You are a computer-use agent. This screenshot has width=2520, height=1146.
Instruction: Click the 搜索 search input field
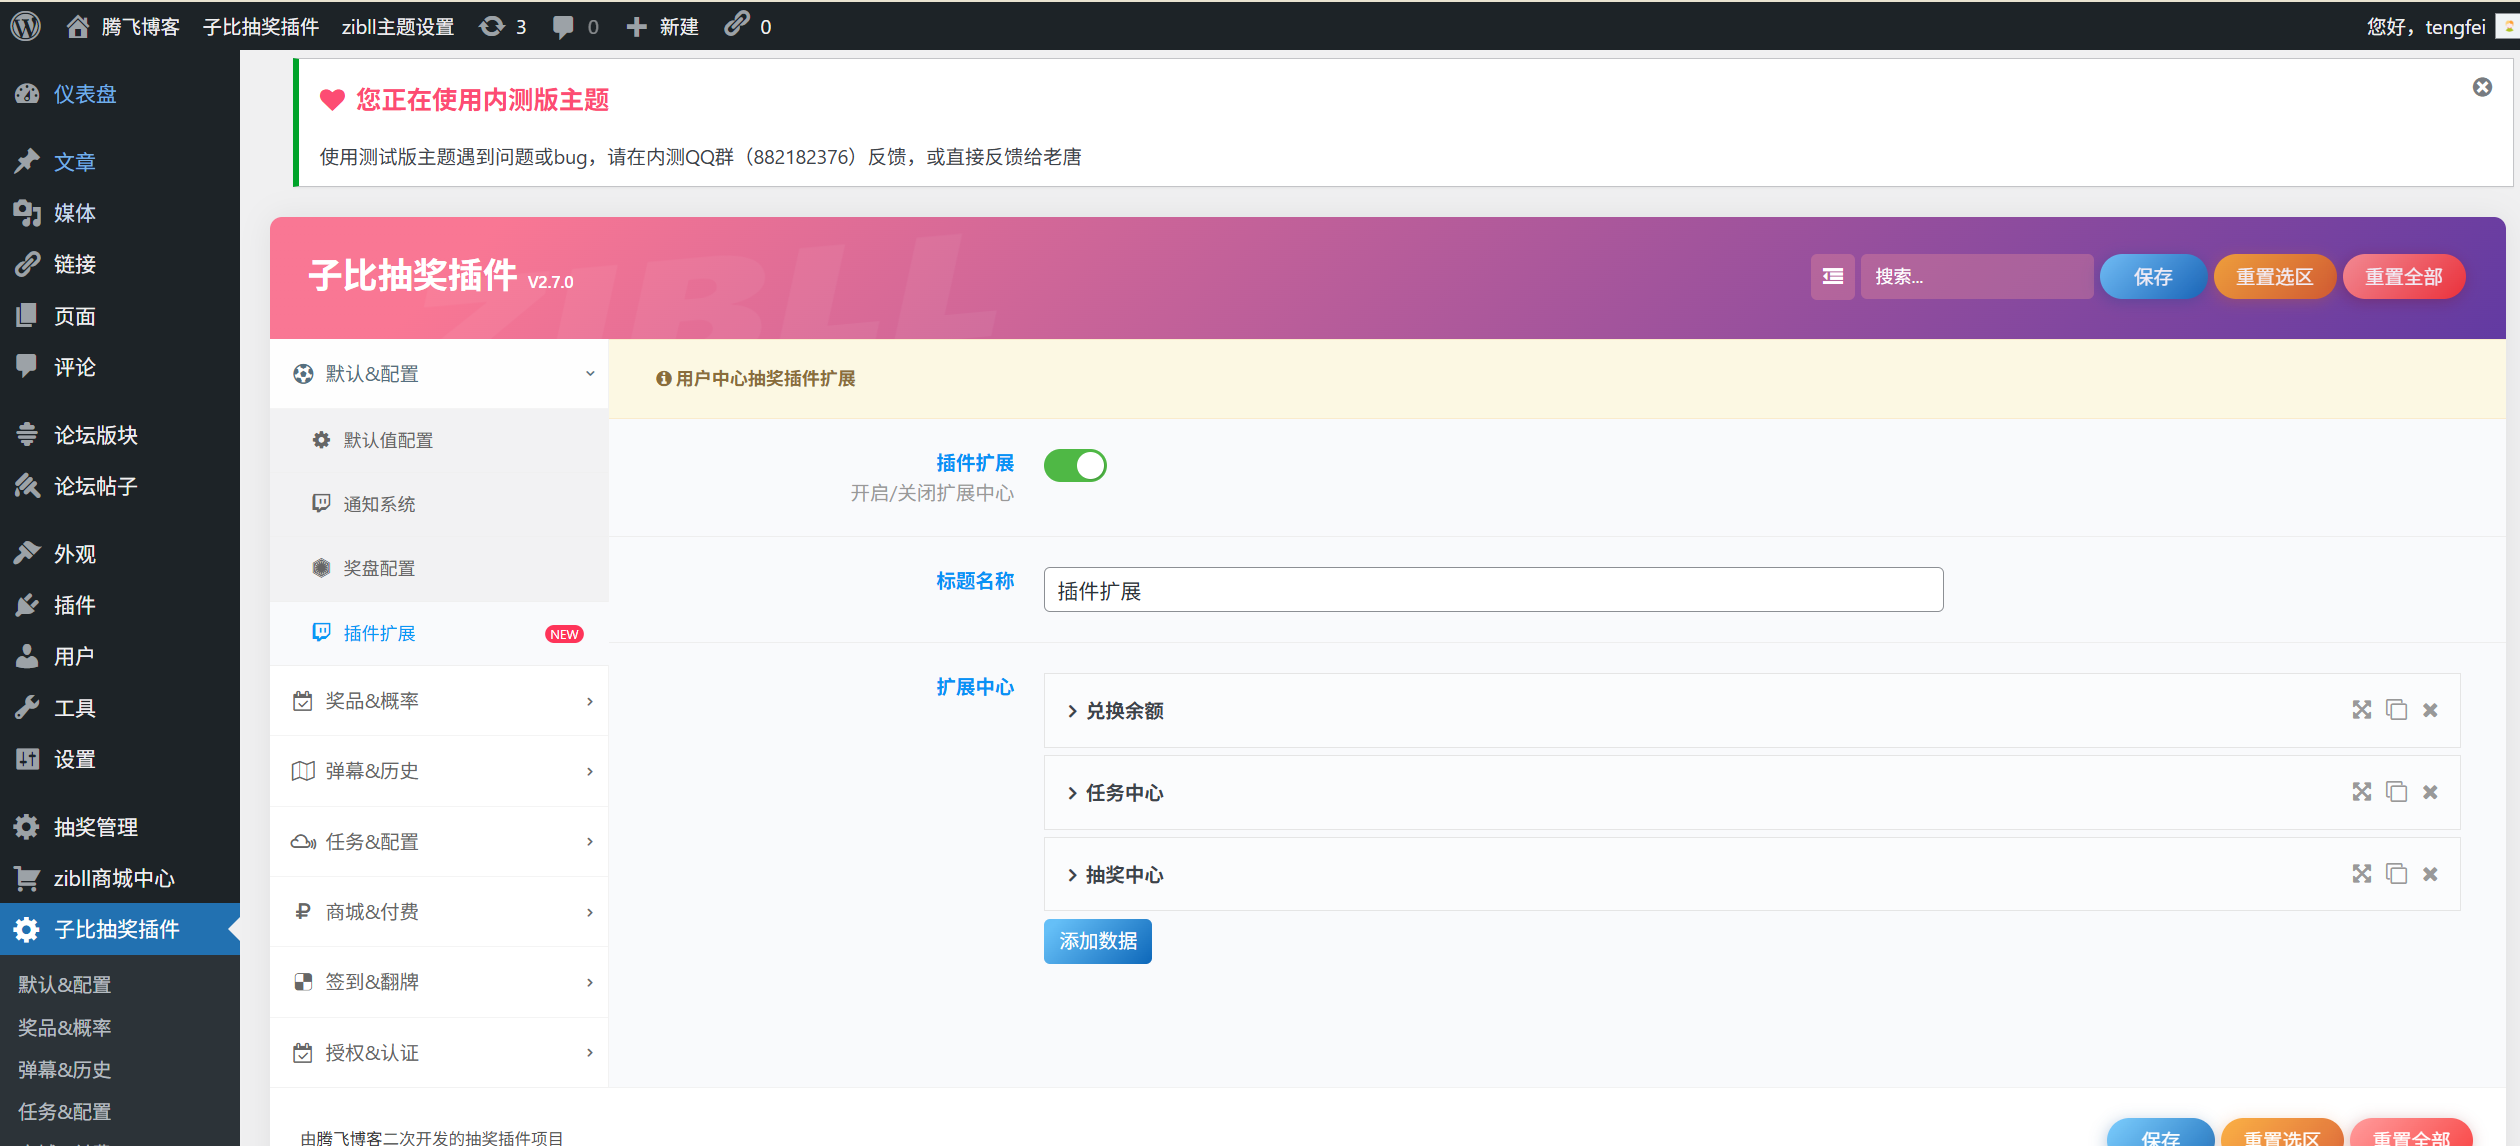pos(1977,276)
